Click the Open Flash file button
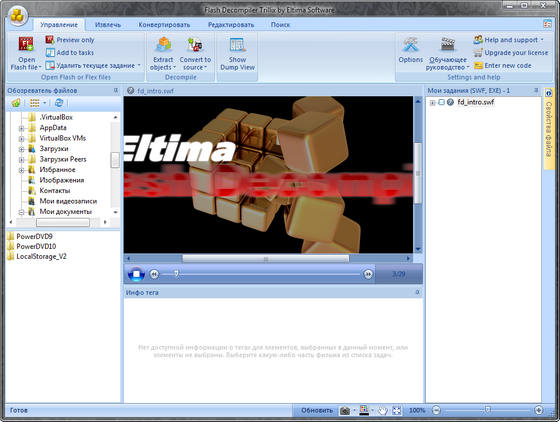Viewport: 560px width, 422px height. (26, 53)
